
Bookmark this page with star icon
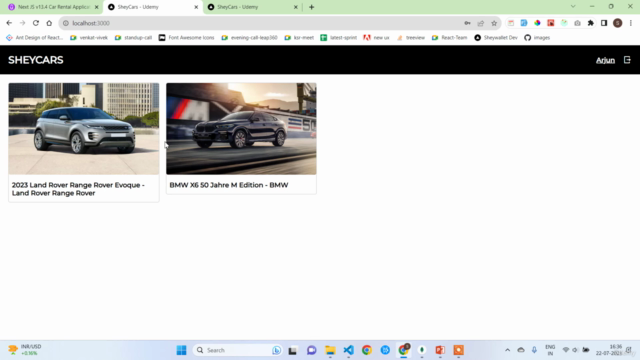494,23
